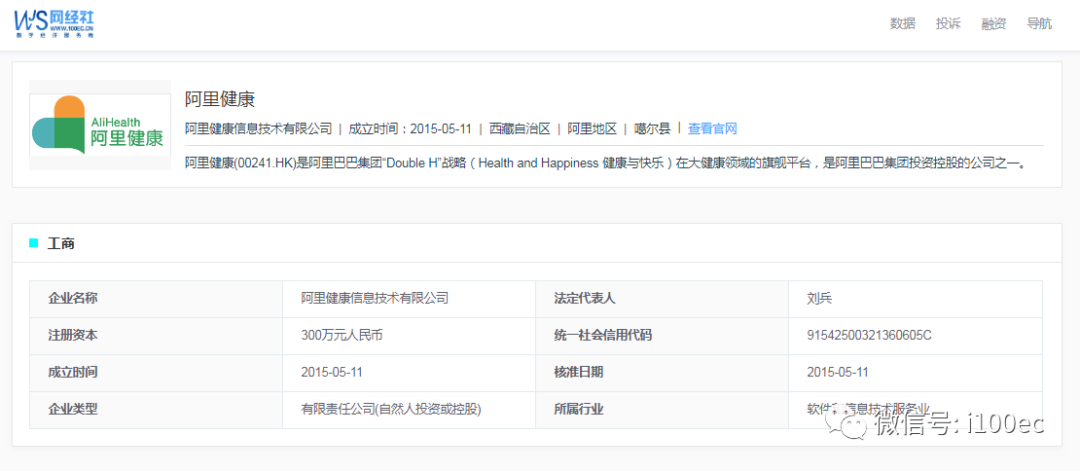Viewport: 1080px width, 471px height.
Task: Follow the 查看官网 link
Action: click(x=713, y=128)
